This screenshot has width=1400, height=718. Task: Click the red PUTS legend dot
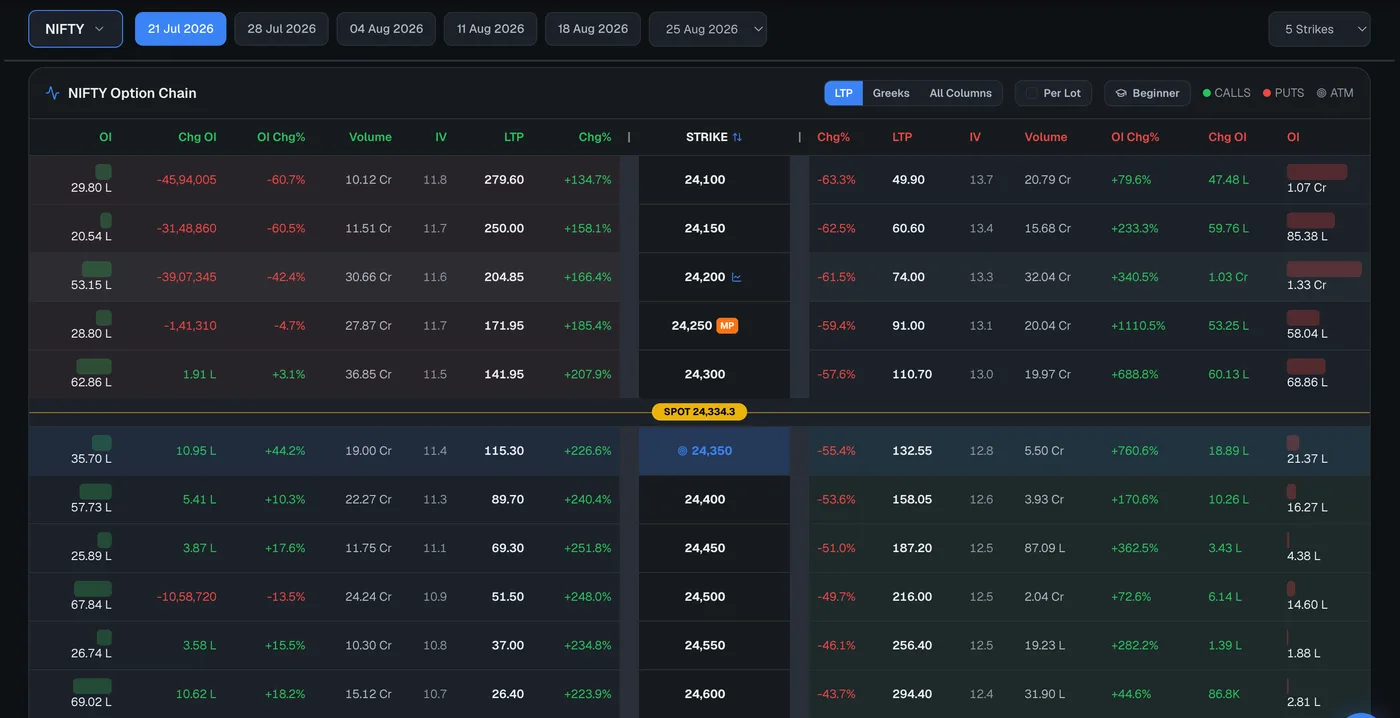click(1267, 93)
